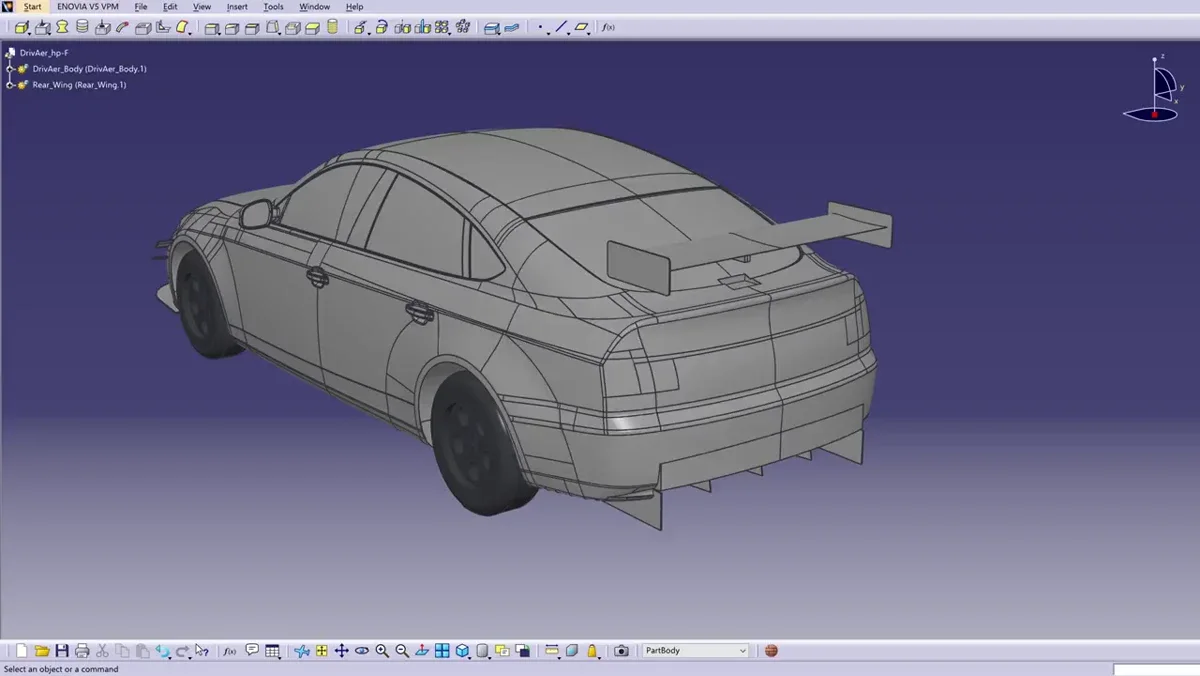
Task: Expand the DrivAer_Body tree branch
Action: 9,69
